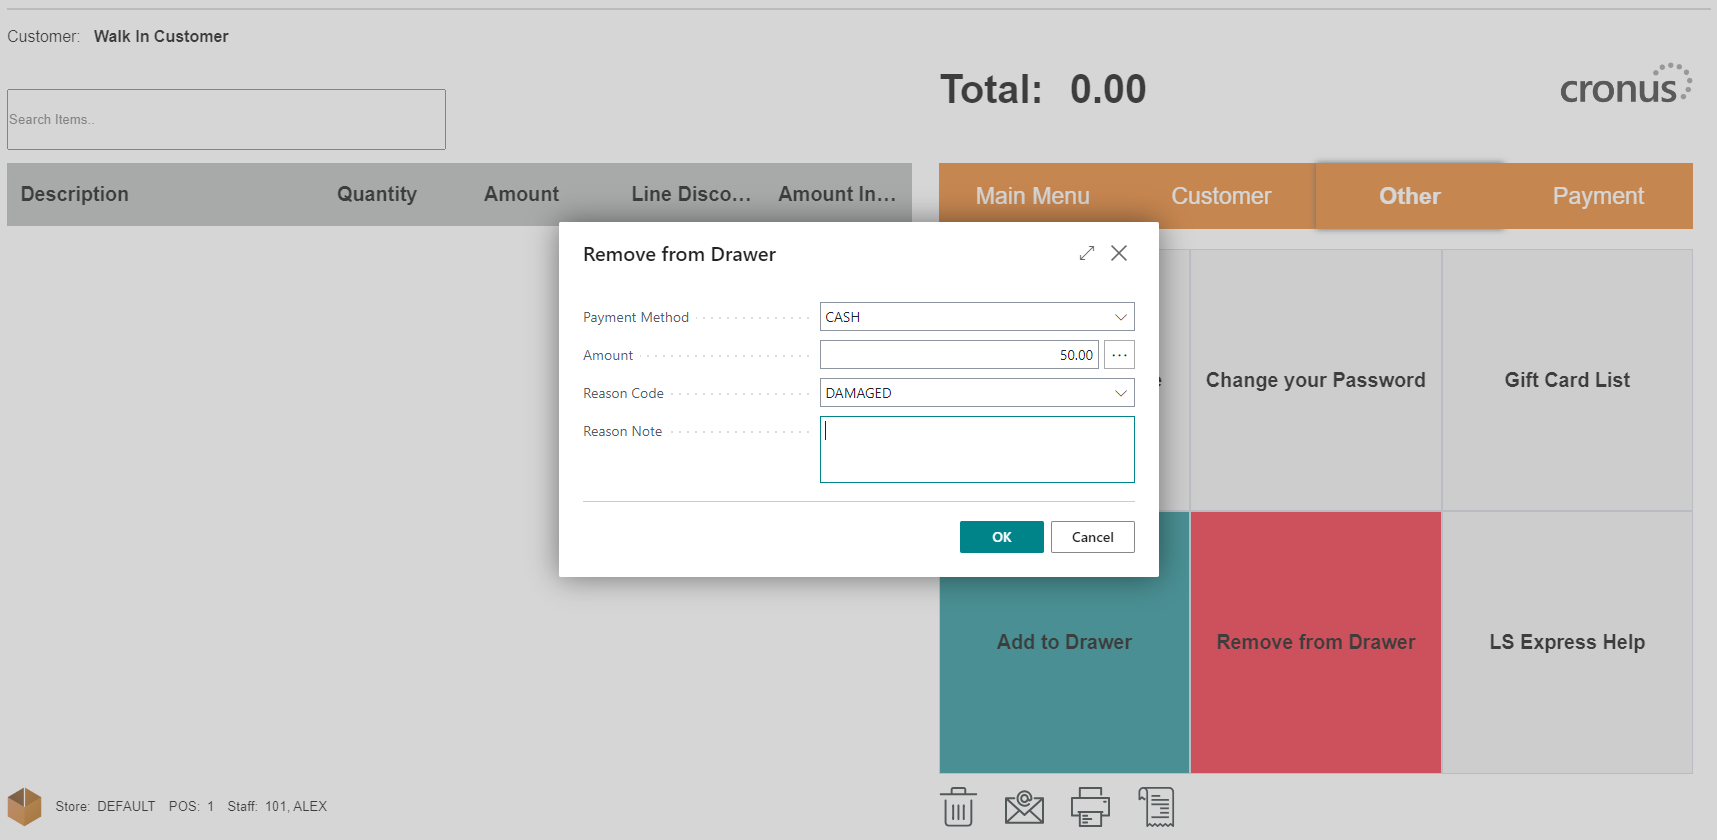Click the Search Items field
Screen dimensions: 1717x840
pos(226,120)
